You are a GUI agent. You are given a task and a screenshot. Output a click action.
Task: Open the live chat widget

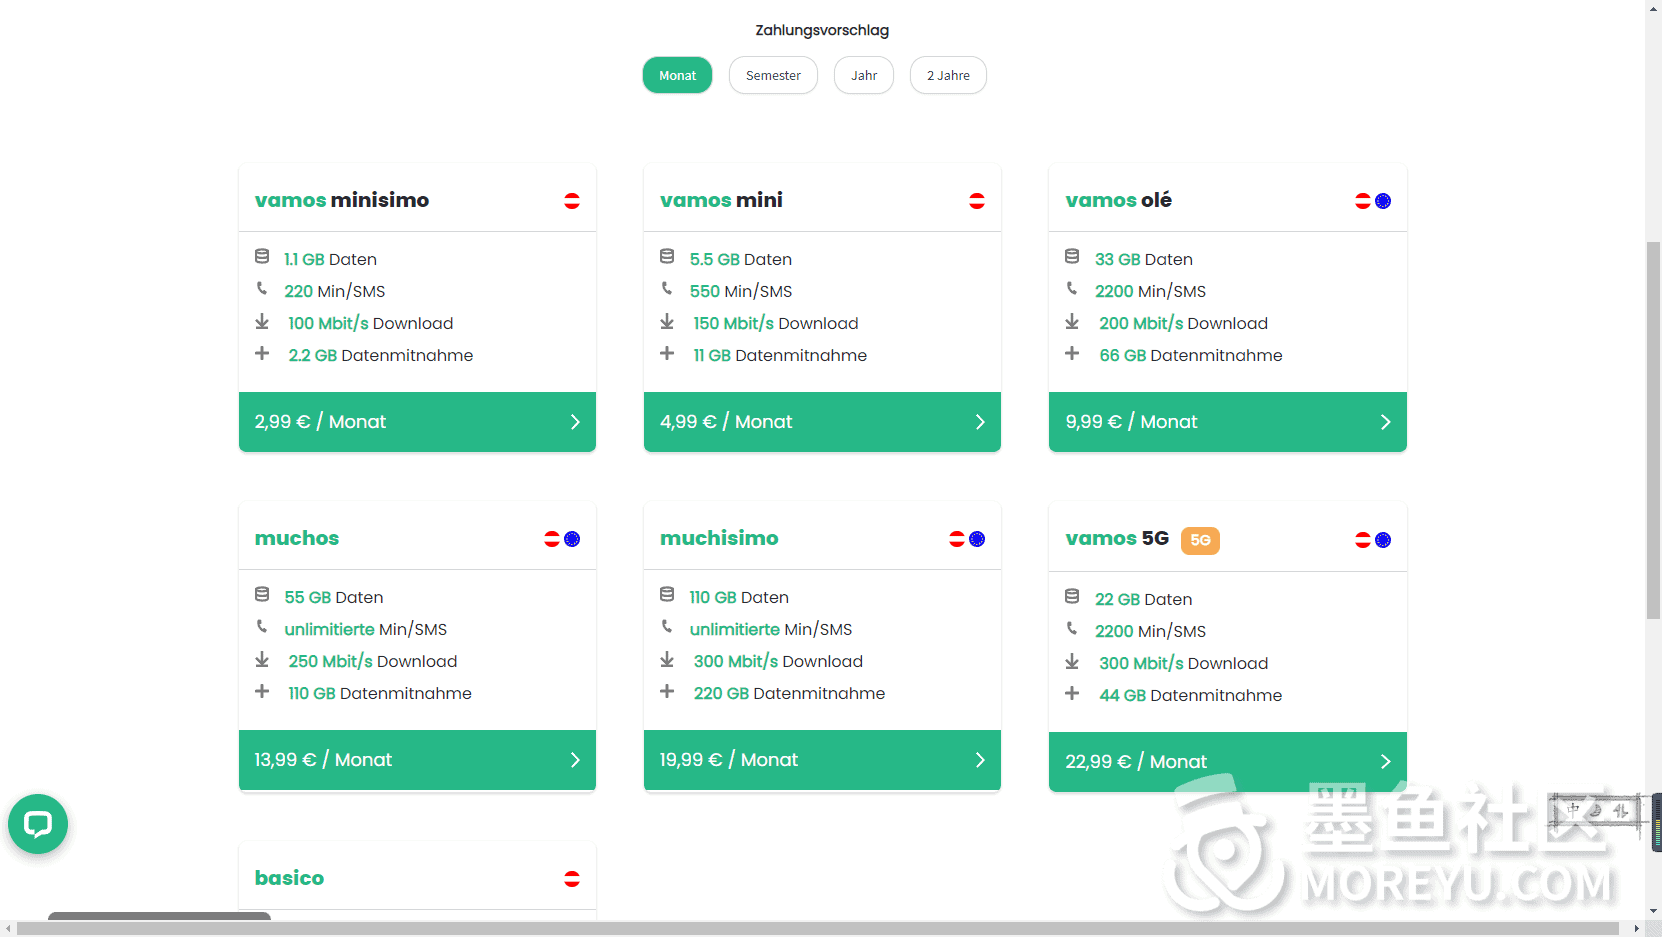coord(38,824)
